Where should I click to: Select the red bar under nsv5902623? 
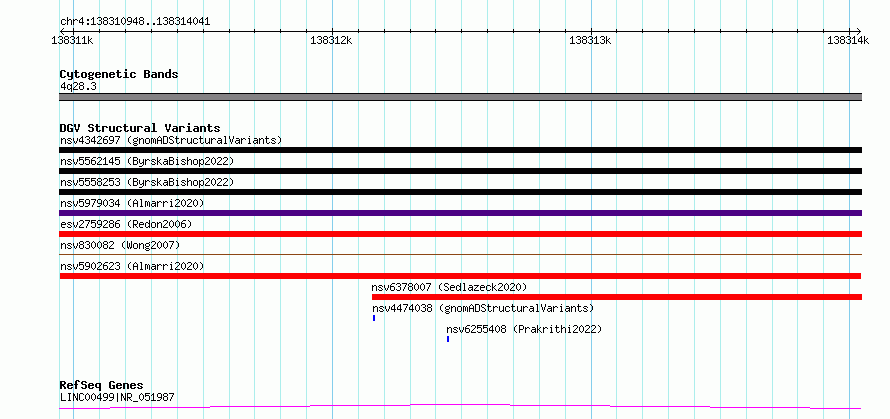[460, 276]
